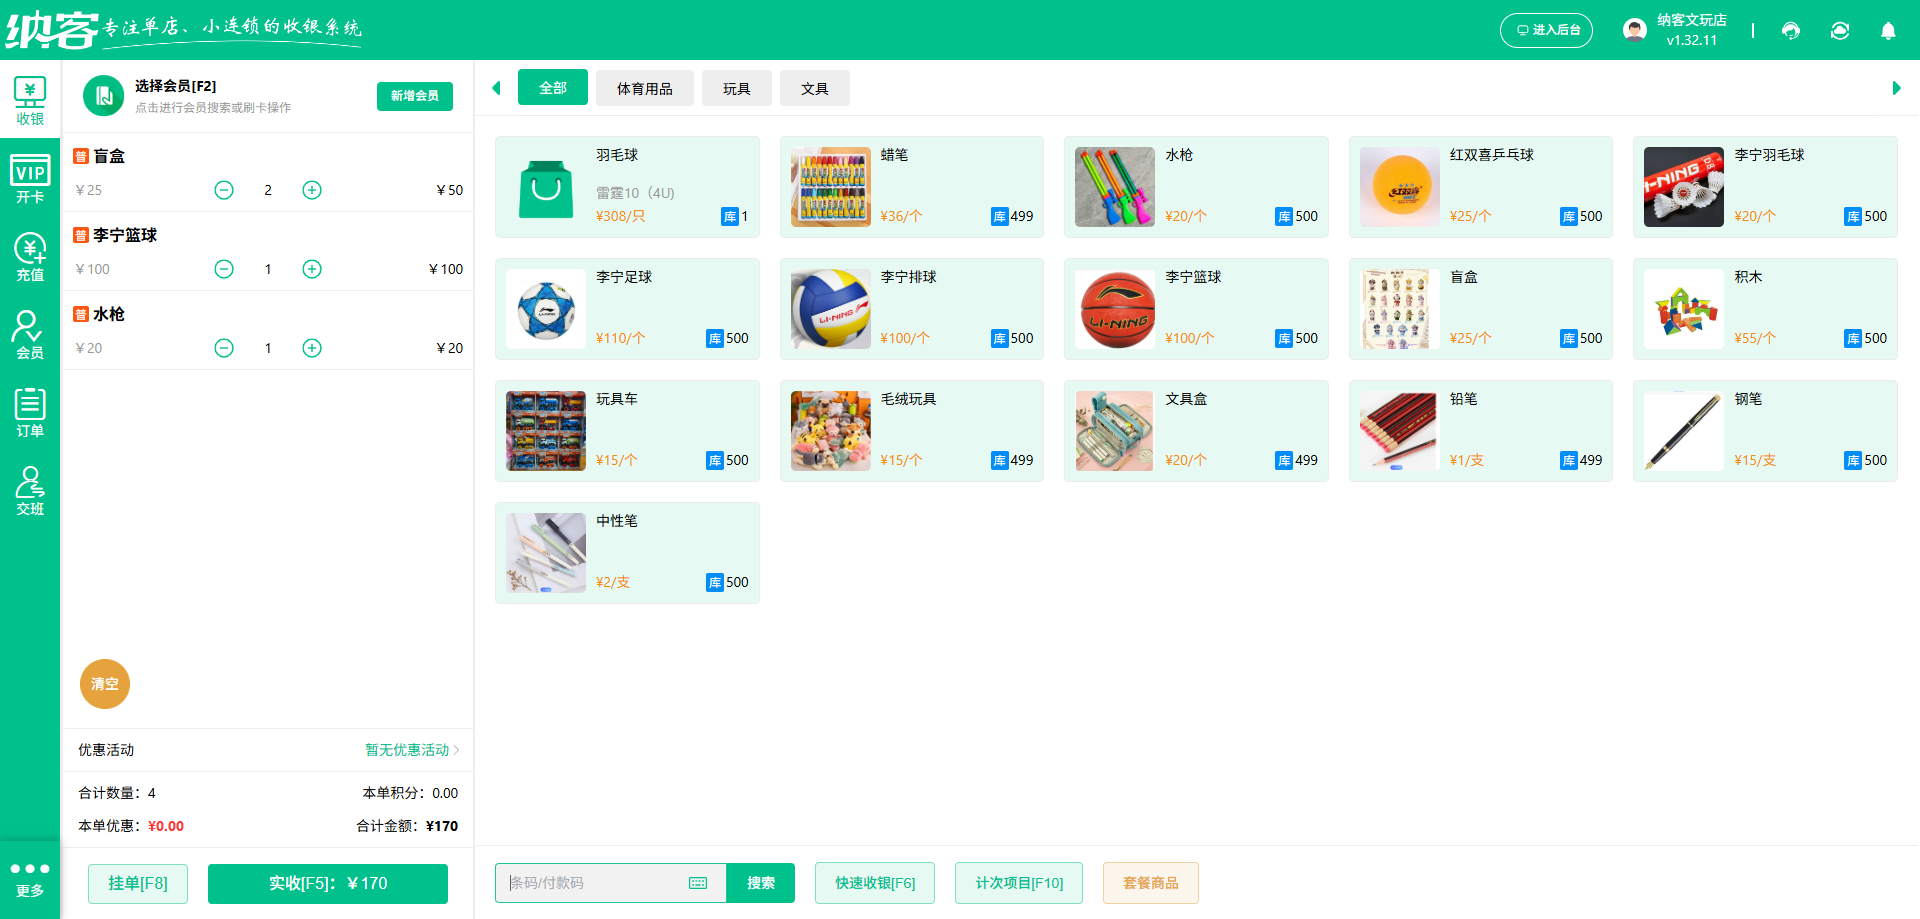Viewport: 1920px width, 919px height.
Task: Switch to the 文具 stationery tab
Action: [x=814, y=88]
